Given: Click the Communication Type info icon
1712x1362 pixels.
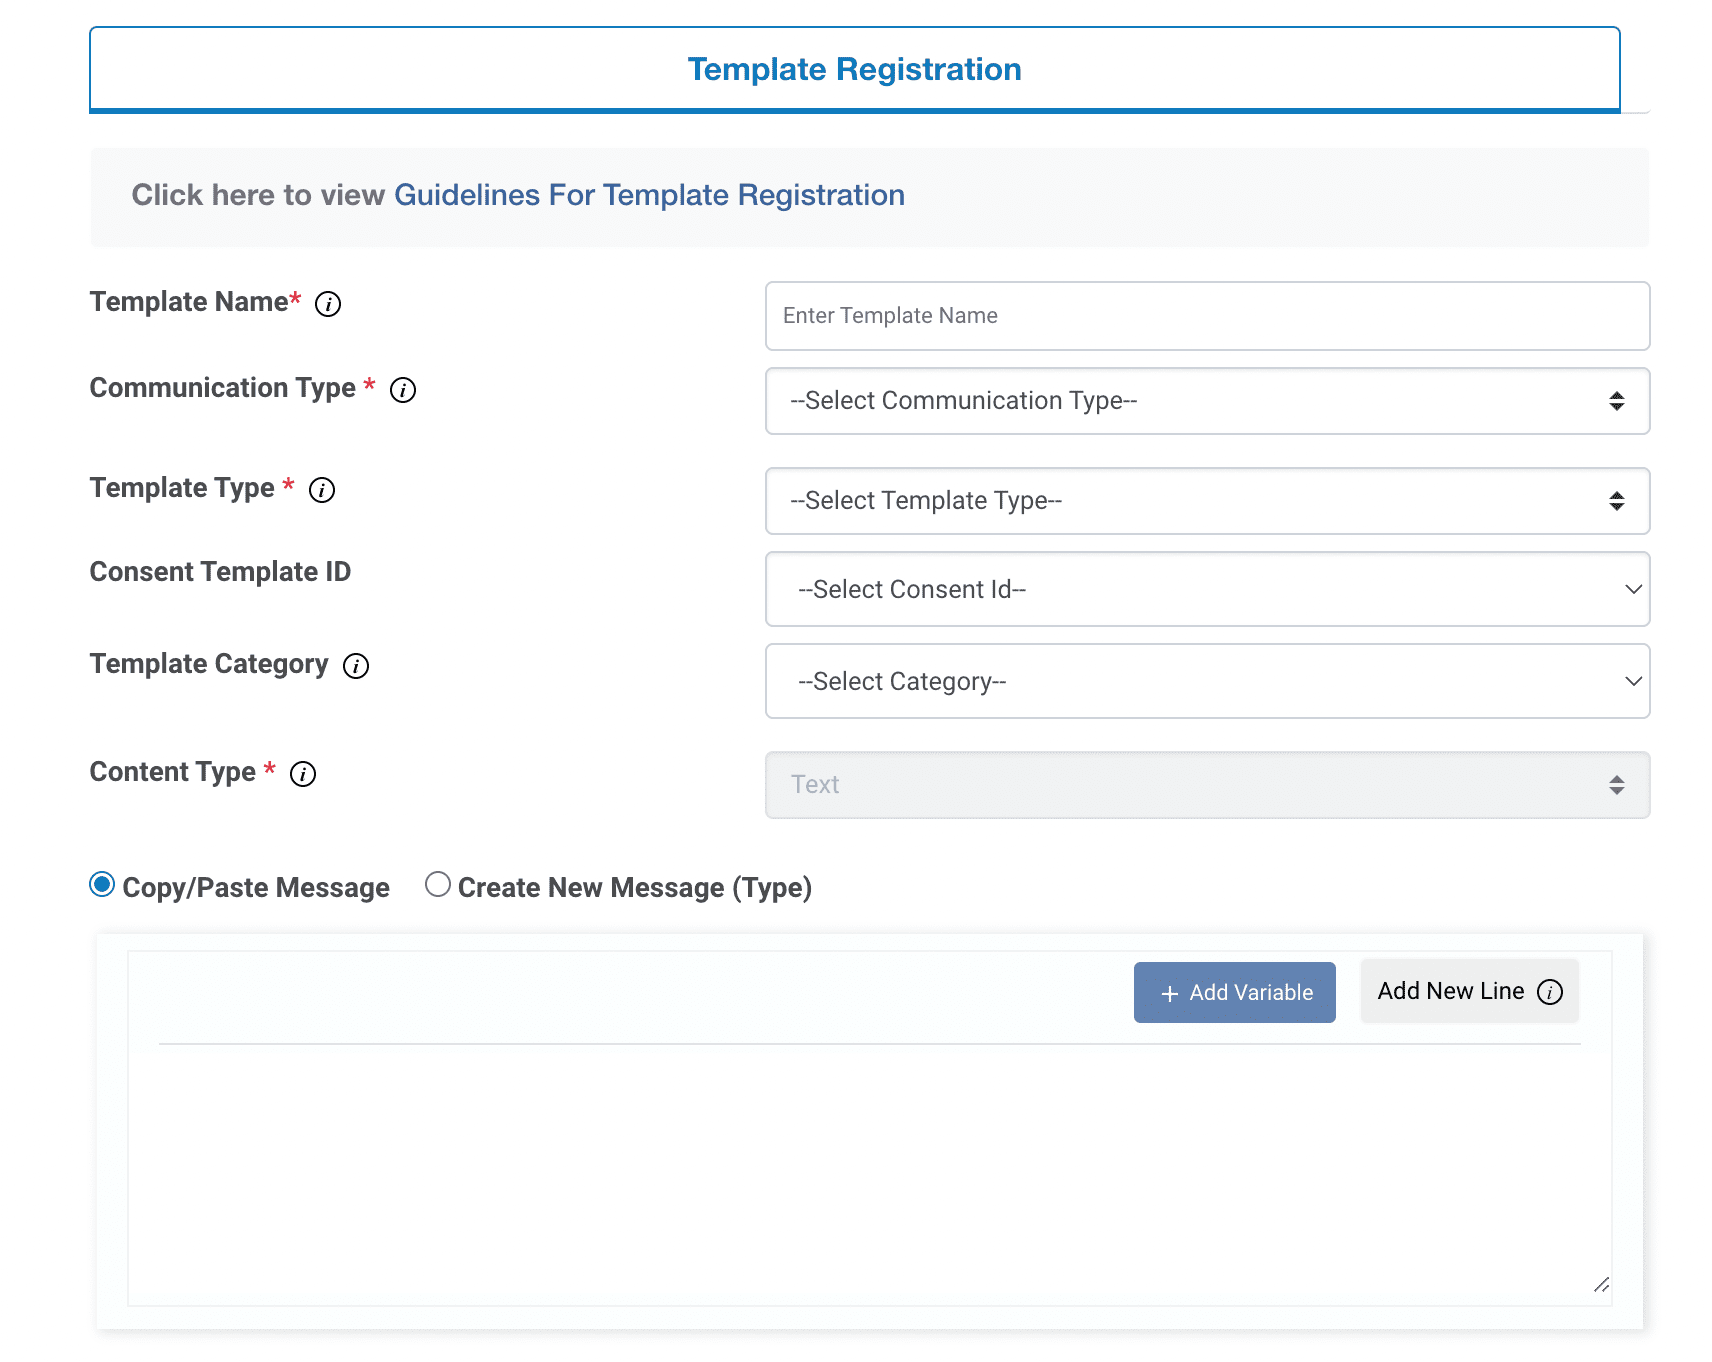Looking at the screenshot, I should [403, 391].
